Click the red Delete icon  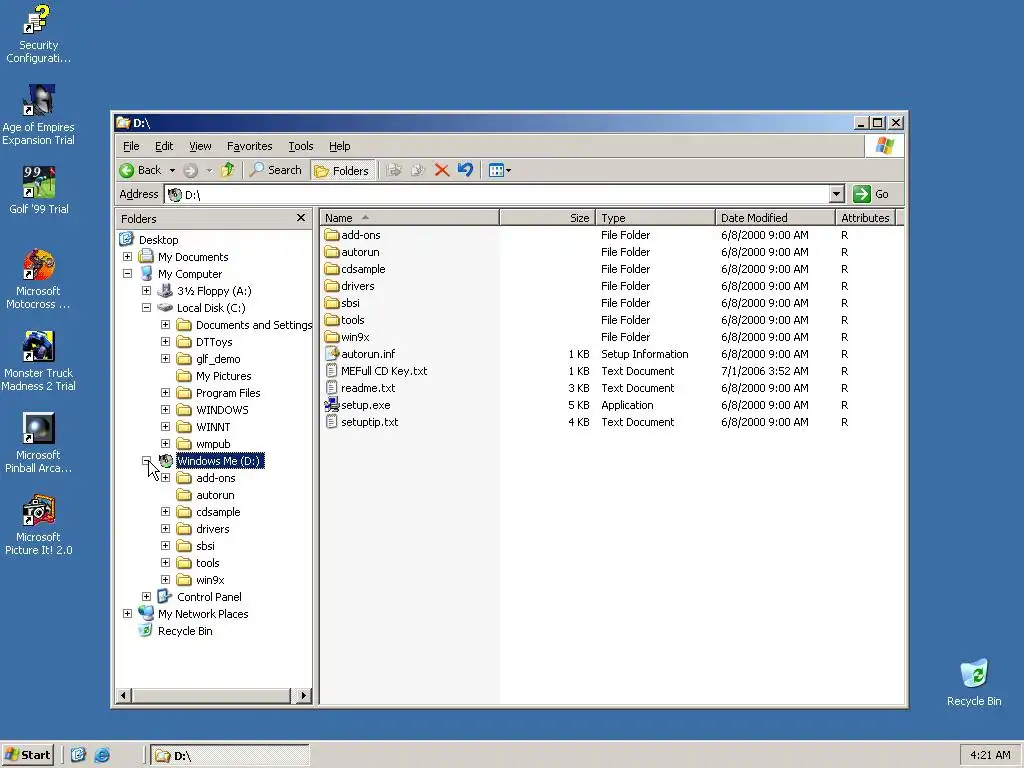click(441, 170)
